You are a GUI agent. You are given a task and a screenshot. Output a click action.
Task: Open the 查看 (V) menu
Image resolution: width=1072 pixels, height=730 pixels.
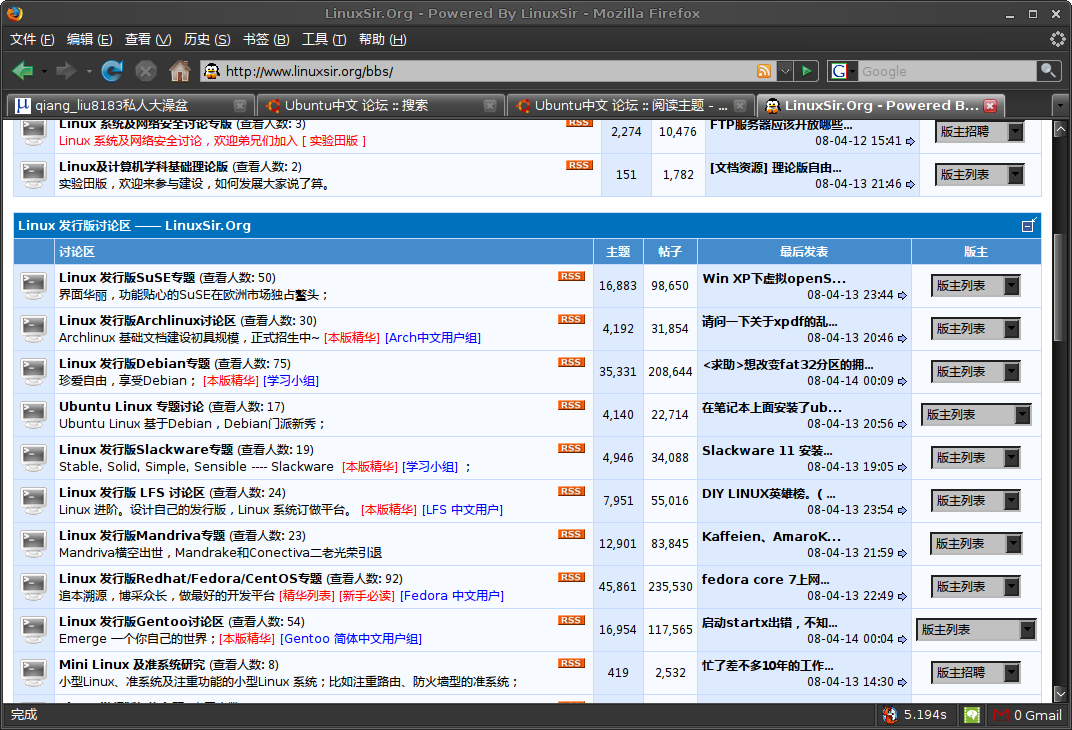[x=148, y=40]
